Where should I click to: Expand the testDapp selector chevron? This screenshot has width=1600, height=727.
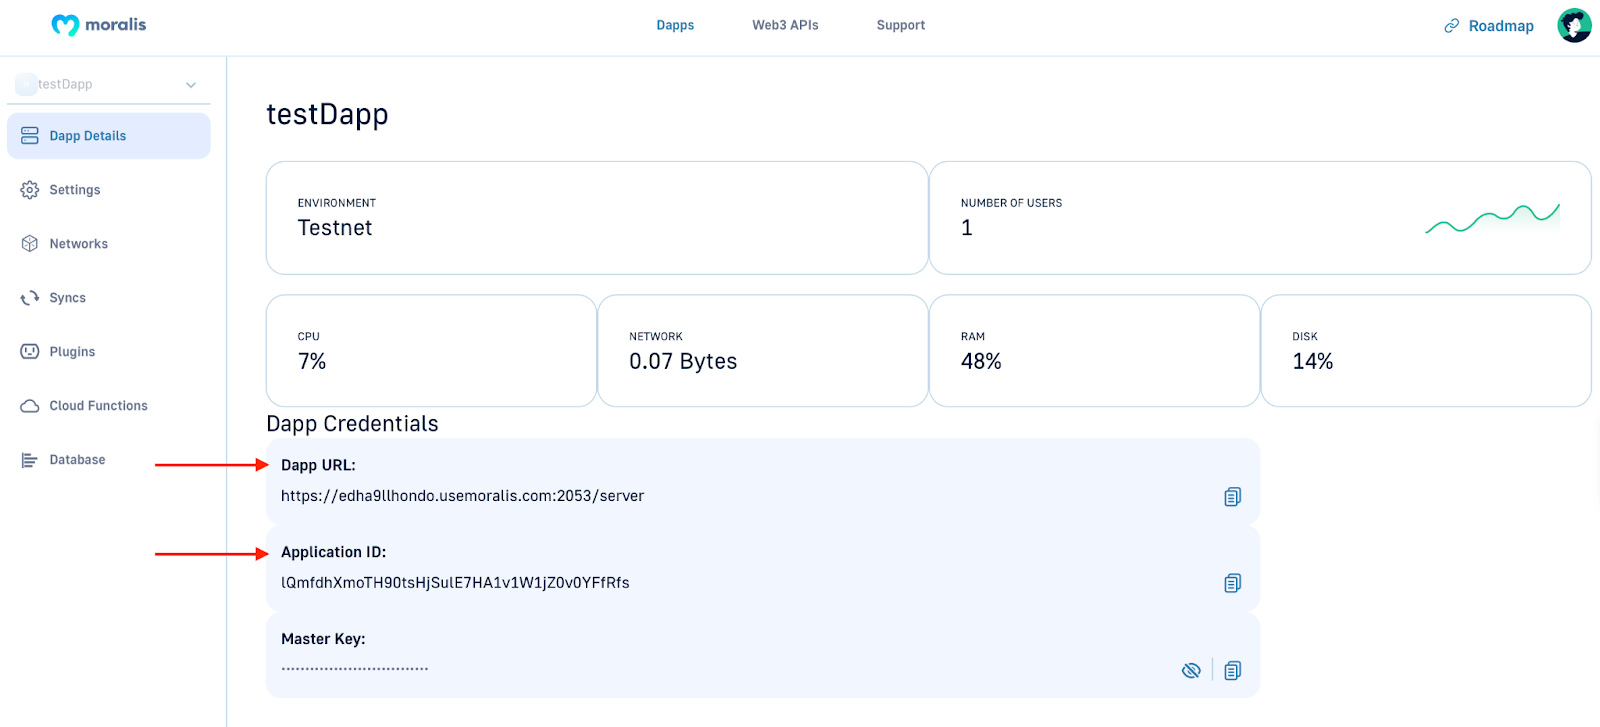[191, 85]
